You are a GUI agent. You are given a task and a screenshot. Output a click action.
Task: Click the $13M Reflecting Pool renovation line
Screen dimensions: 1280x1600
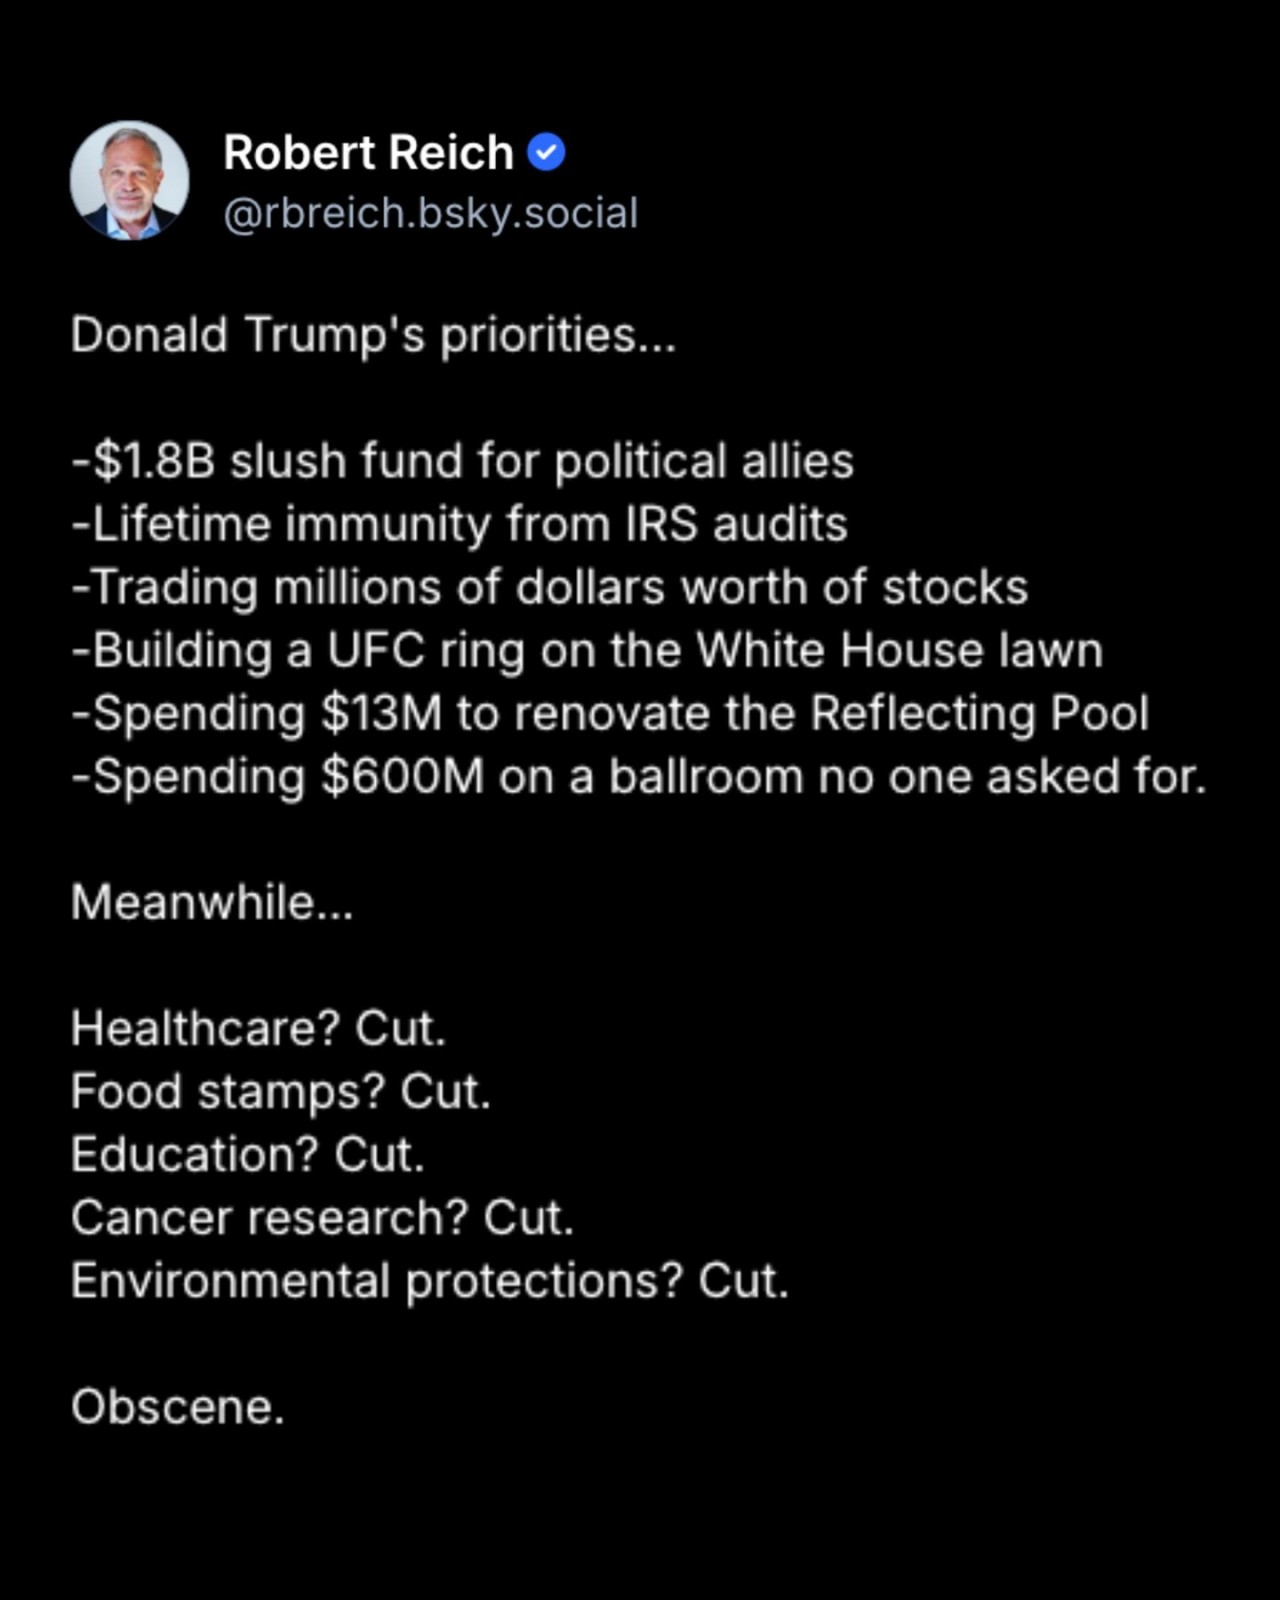(610, 714)
